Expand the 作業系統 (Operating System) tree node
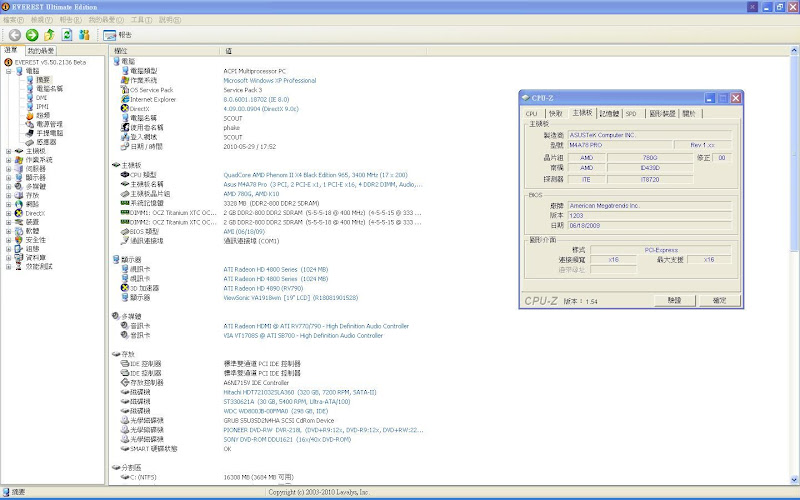The height and width of the screenshot is (500, 800). pyautogui.click(x=9, y=160)
